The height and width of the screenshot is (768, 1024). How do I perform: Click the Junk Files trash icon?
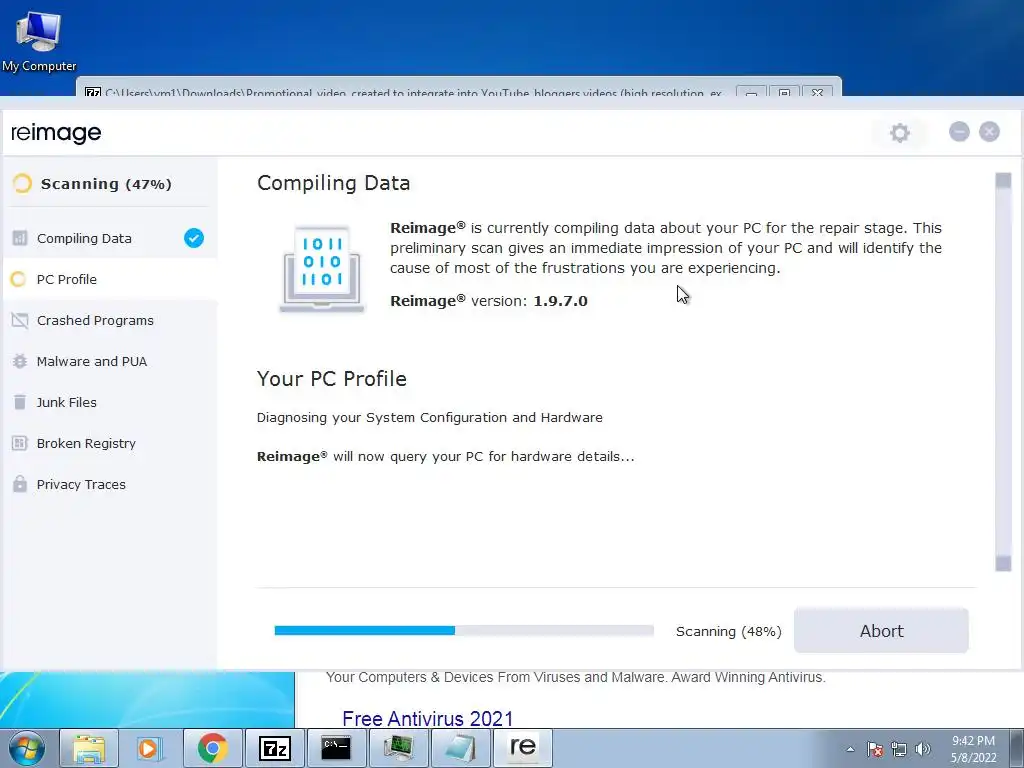tap(20, 402)
